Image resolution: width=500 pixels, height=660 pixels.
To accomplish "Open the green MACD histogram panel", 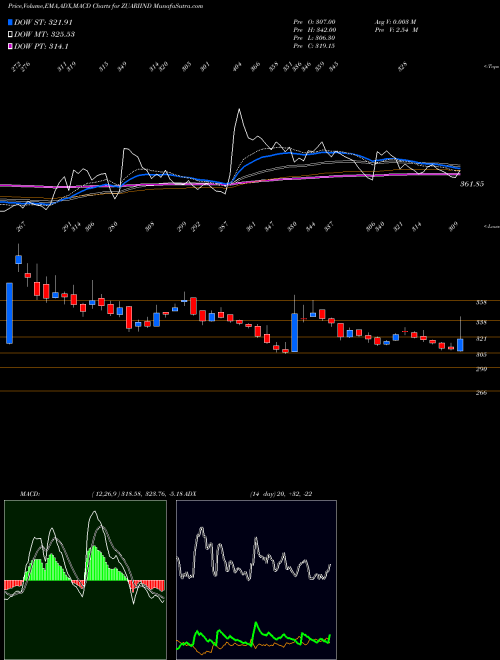I will (x=85, y=580).
